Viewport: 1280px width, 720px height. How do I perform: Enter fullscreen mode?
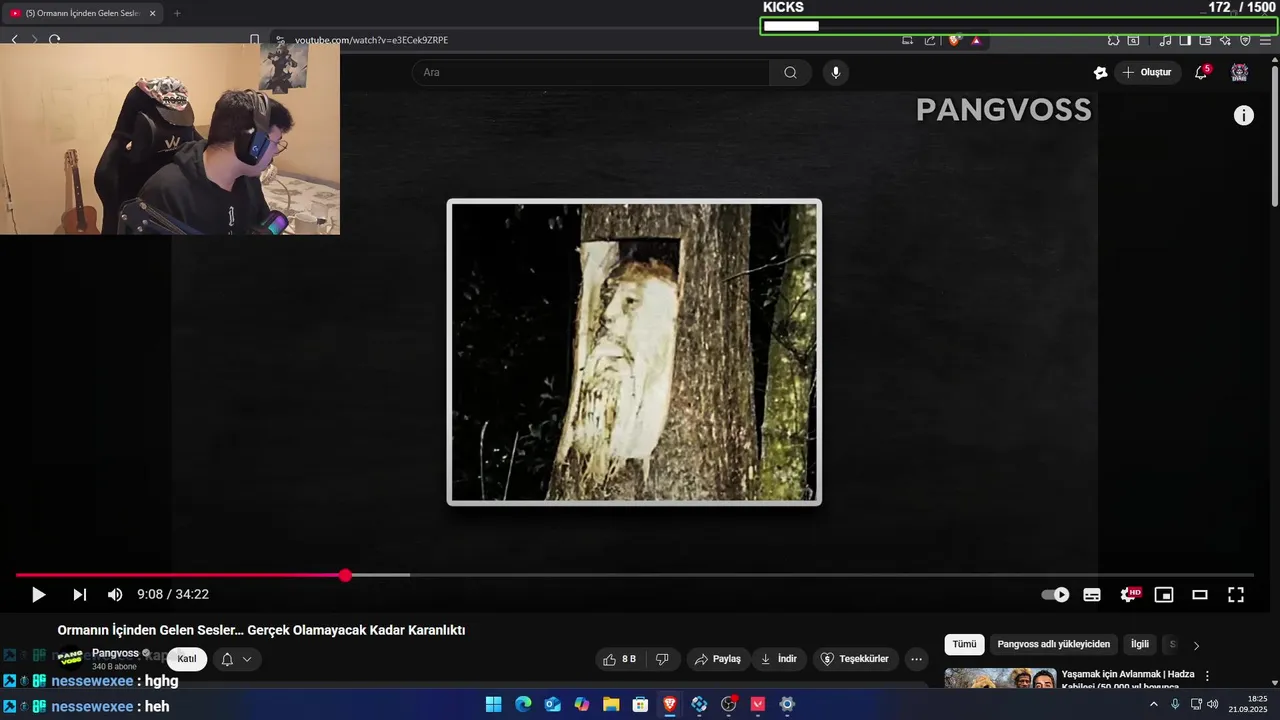pos(1236,595)
